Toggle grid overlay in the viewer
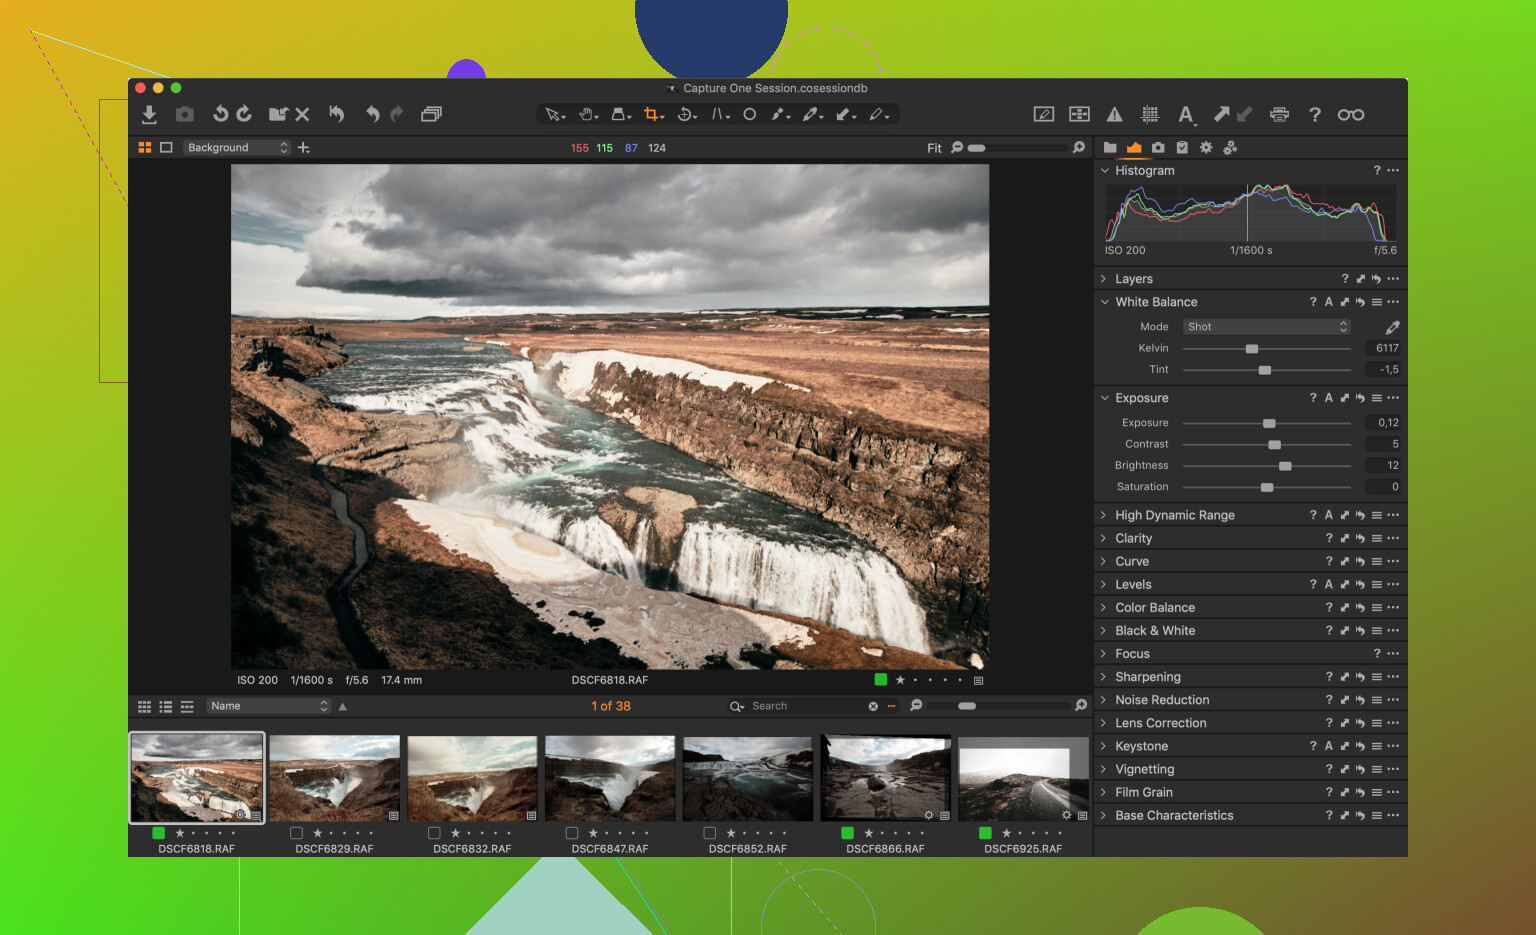Screen dimensions: 1536x935 [1150, 114]
